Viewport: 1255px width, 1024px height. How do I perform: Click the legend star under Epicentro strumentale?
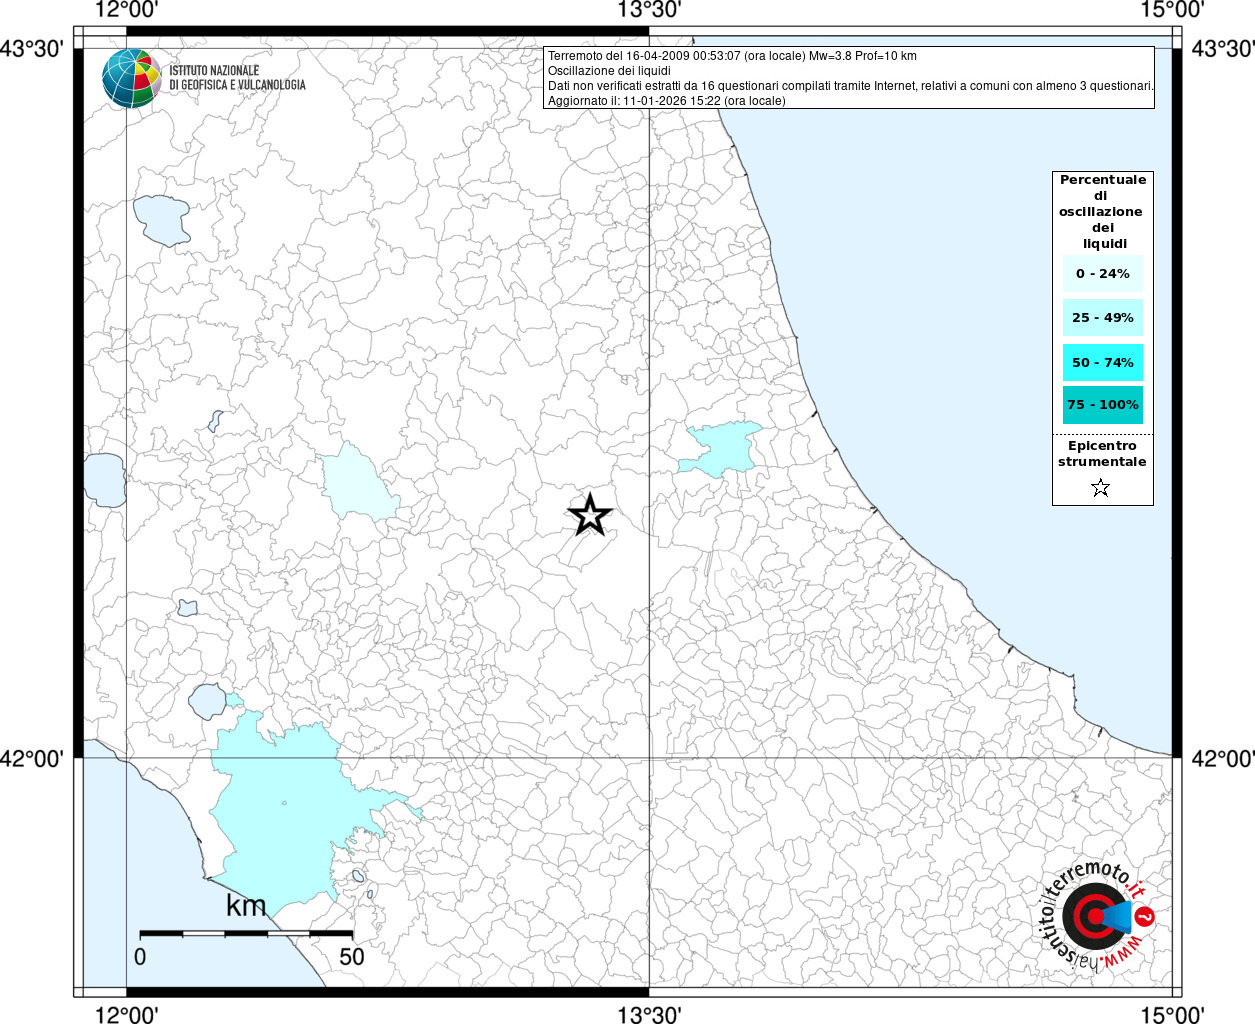coord(1101,488)
